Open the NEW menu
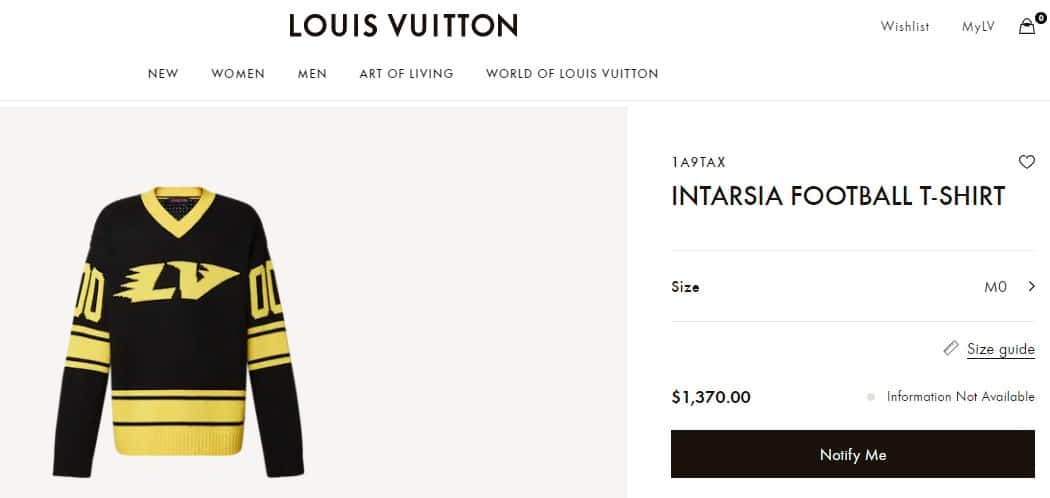This screenshot has height=498, width=1050. pyautogui.click(x=163, y=74)
